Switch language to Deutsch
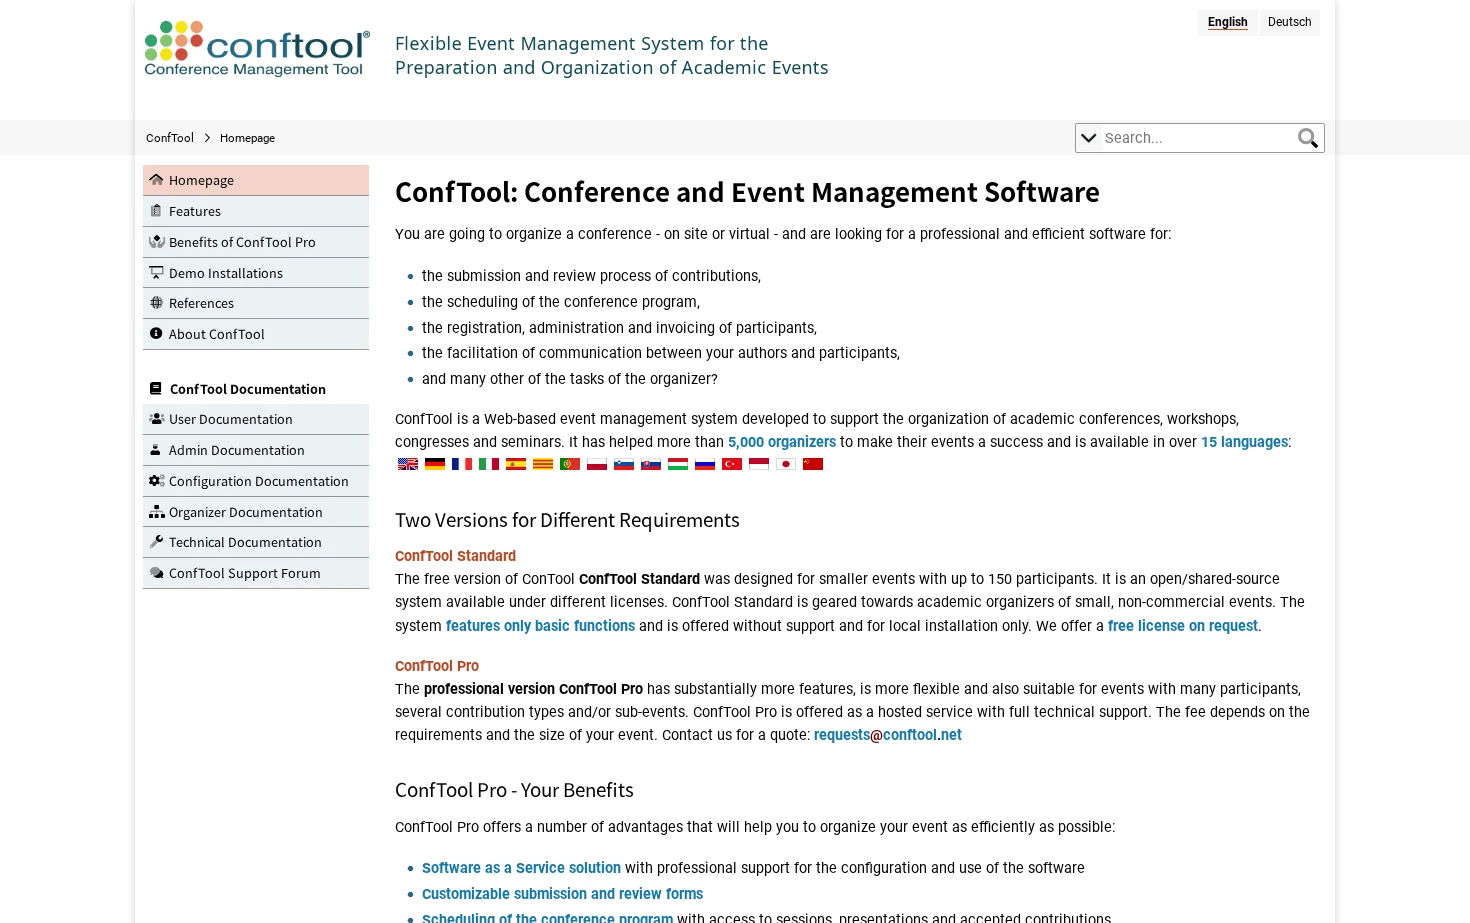This screenshot has height=923, width=1470. coord(1289,22)
